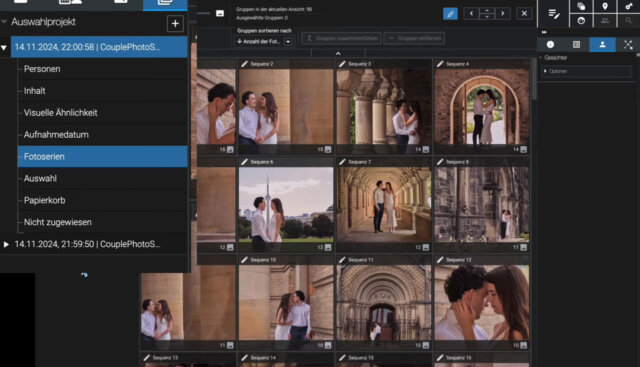Screen dimensions: 640x367
Task: Click the pencil icon next to Sequenz 6
Action: point(244,162)
